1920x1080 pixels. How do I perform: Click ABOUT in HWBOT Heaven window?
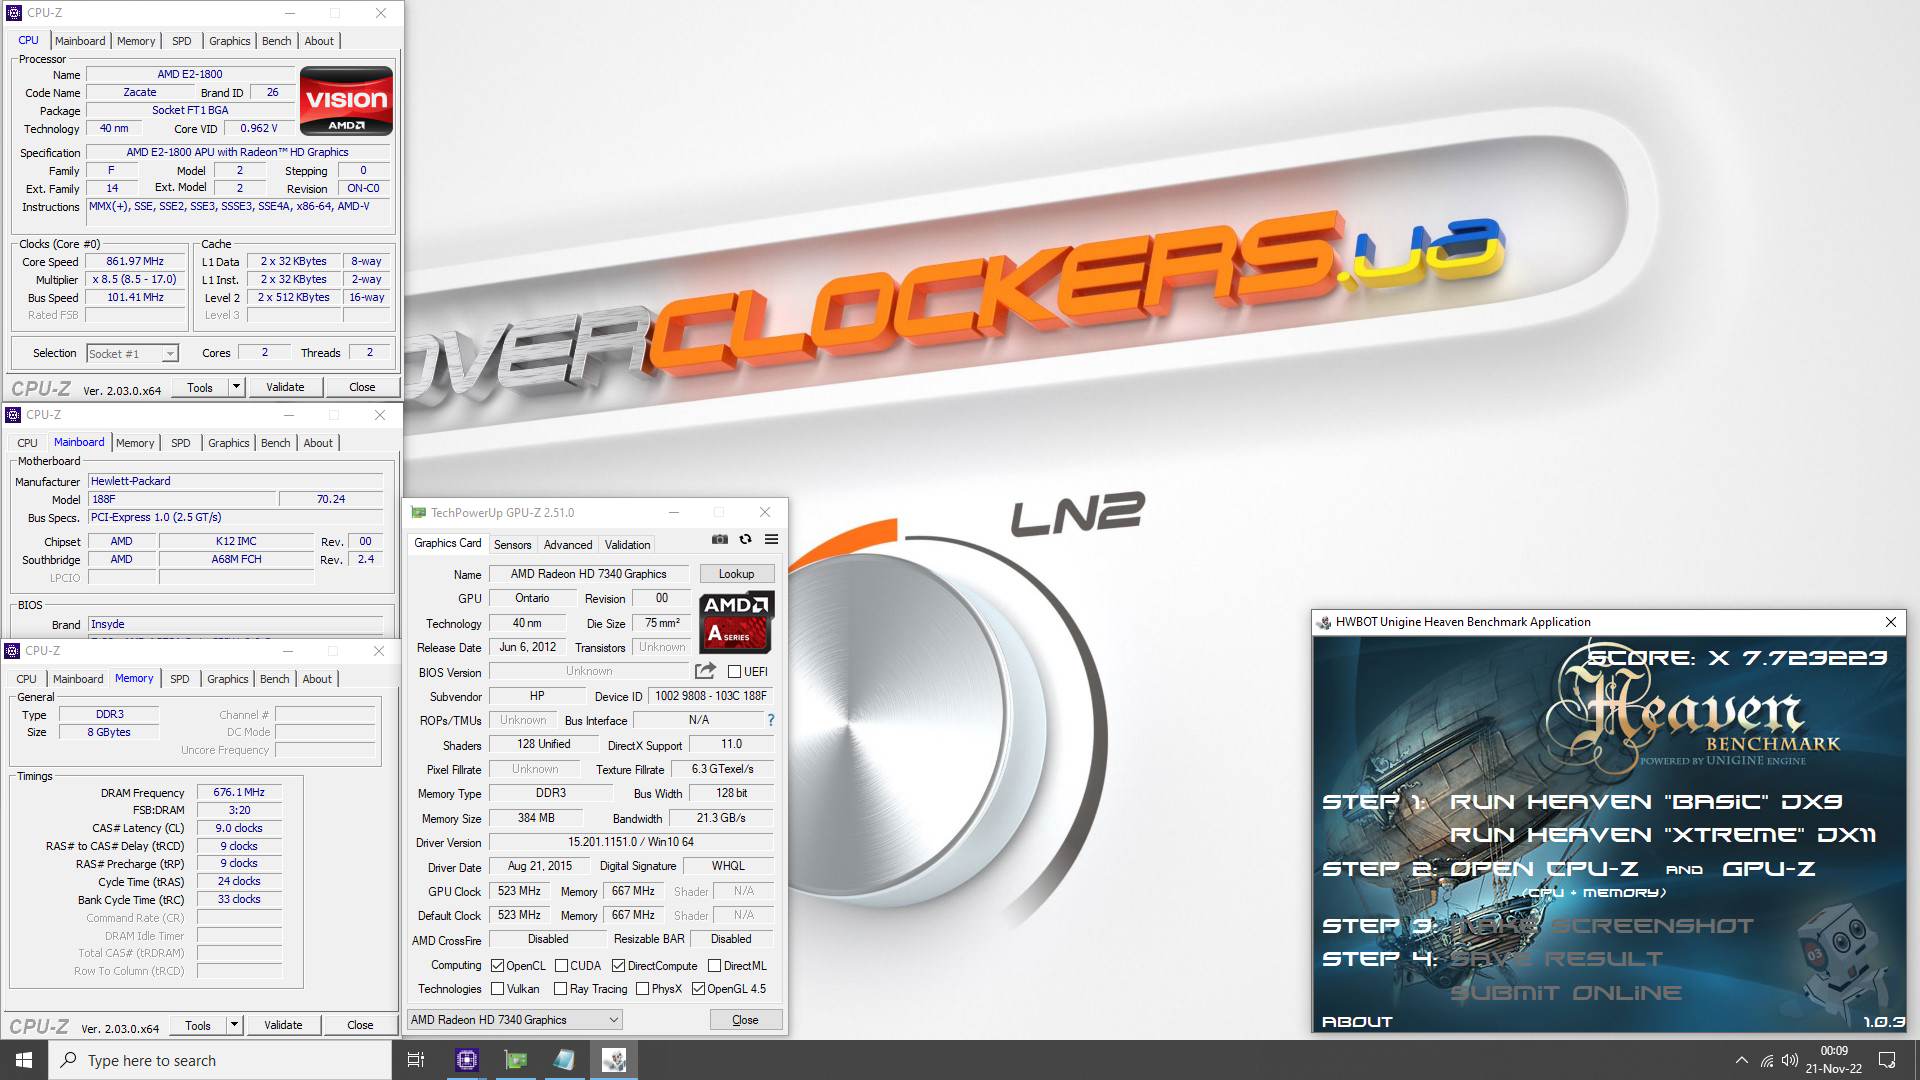[1357, 1022]
